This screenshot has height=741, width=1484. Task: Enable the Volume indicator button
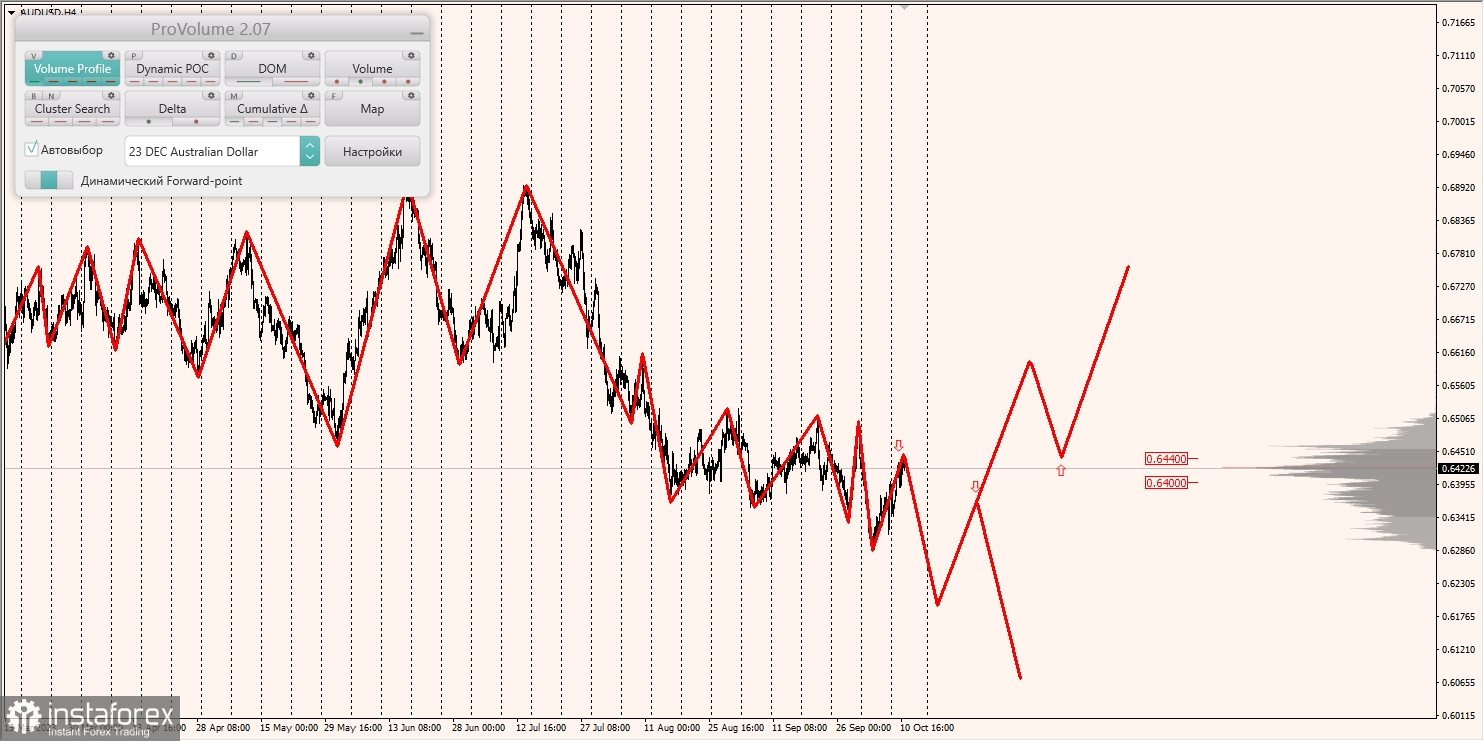pos(372,69)
